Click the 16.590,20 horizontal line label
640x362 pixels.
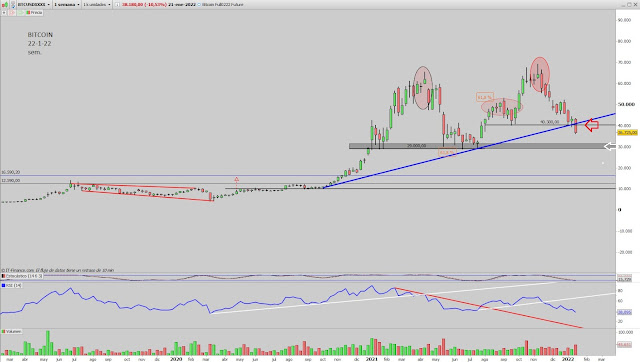pyautogui.click(x=11, y=172)
